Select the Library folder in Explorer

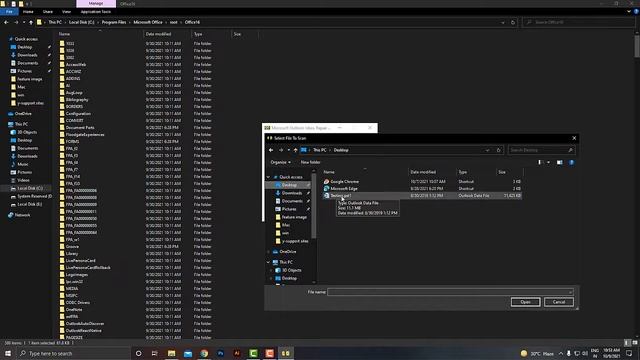(72, 254)
